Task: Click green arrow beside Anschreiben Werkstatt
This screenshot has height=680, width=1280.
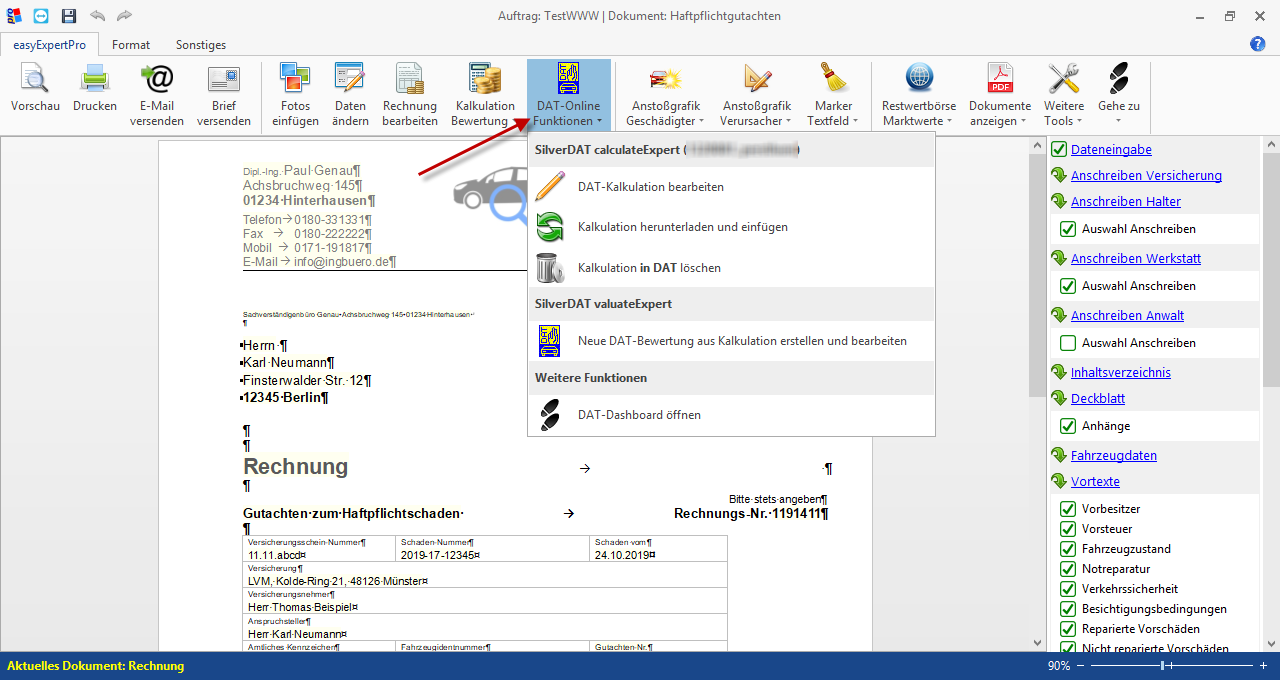Action: tap(1058, 258)
